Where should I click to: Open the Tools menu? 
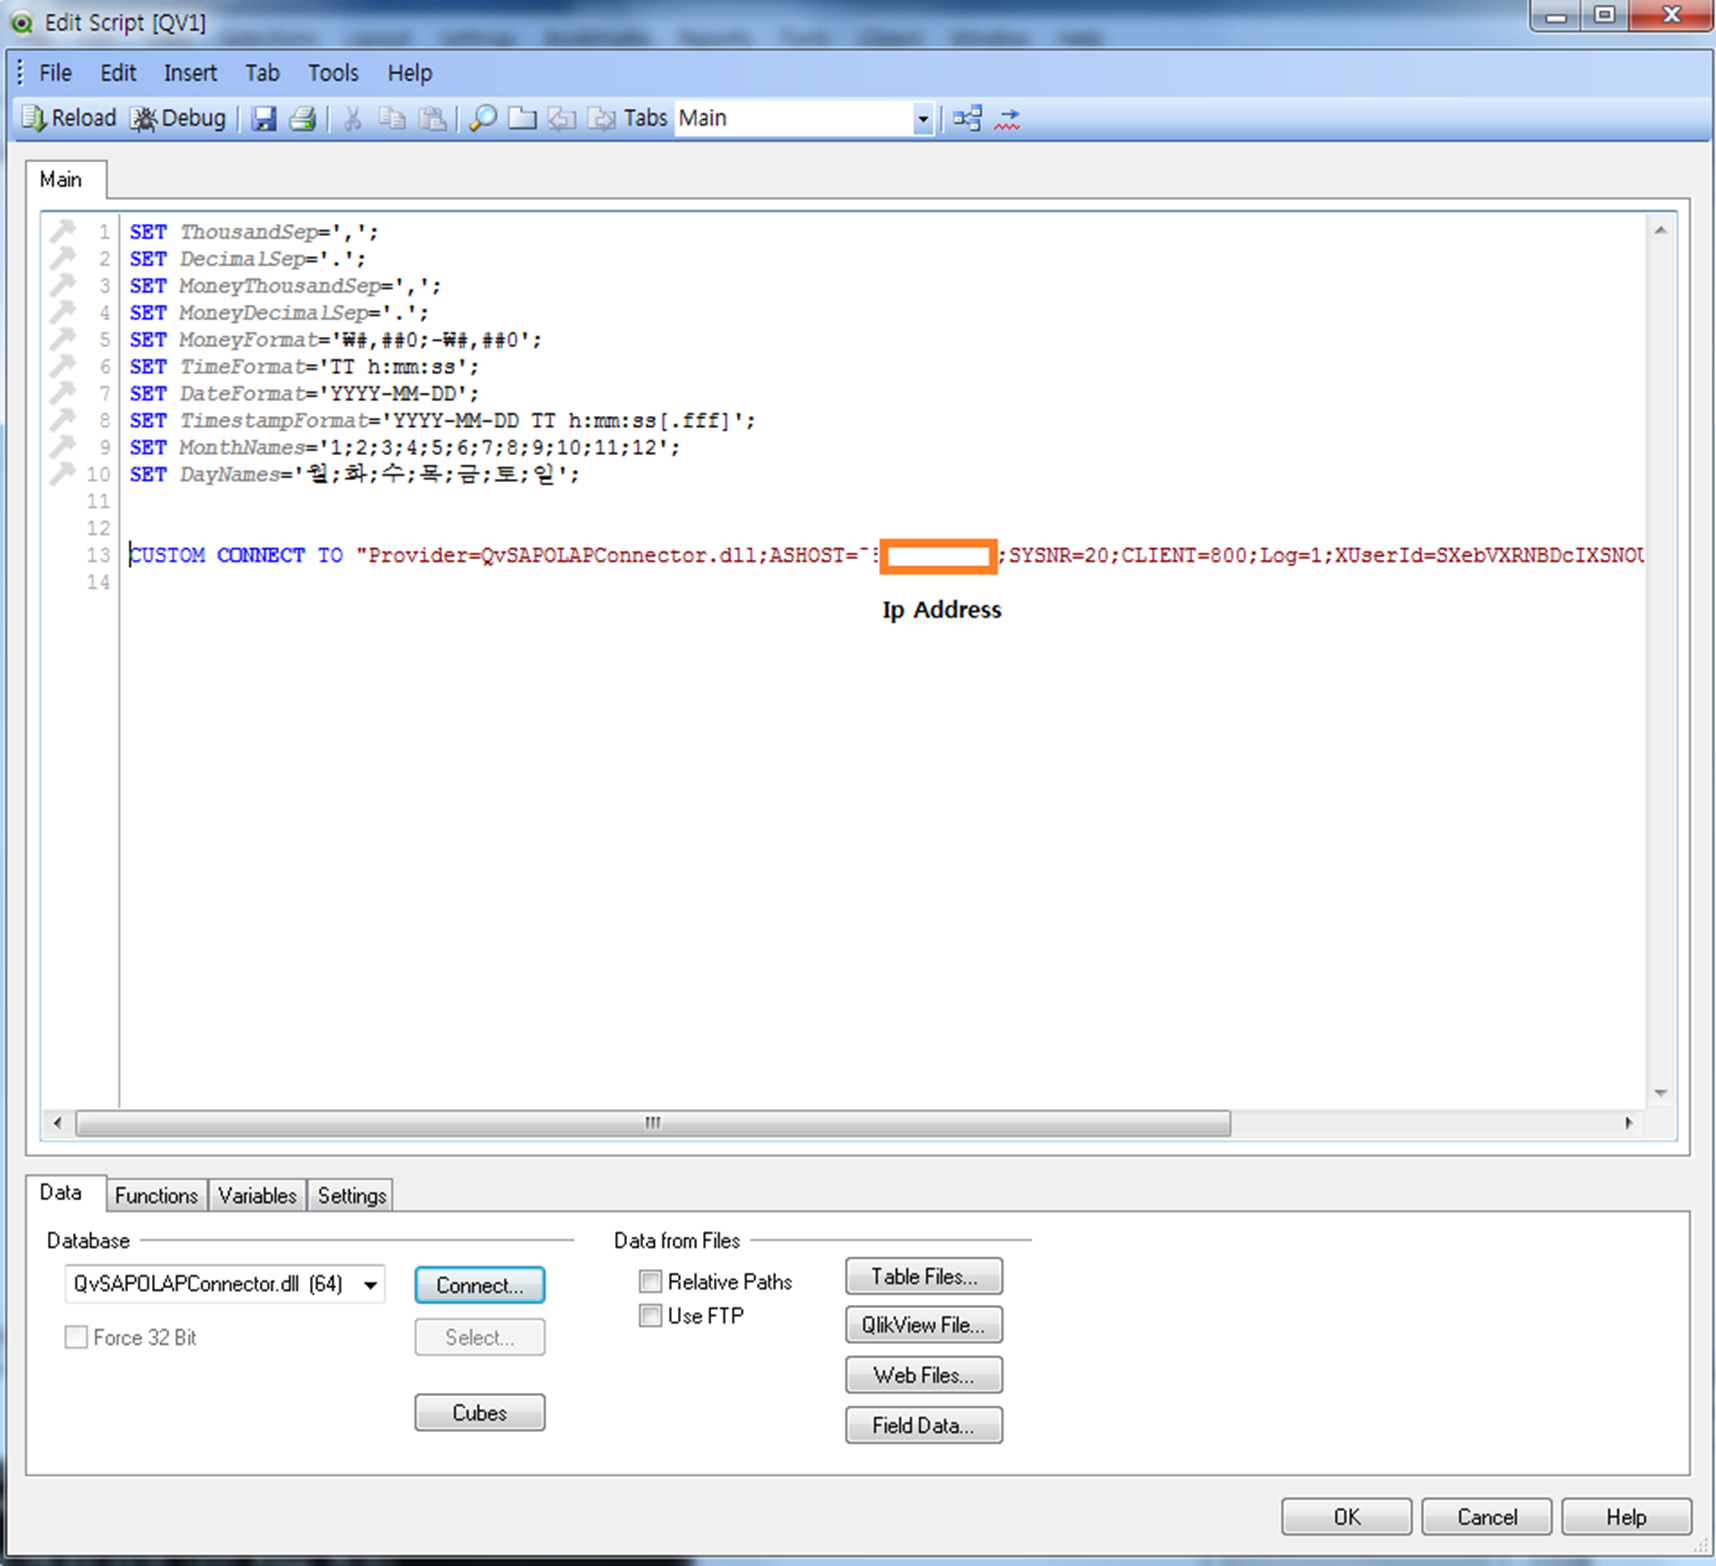[x=333, y=73]
